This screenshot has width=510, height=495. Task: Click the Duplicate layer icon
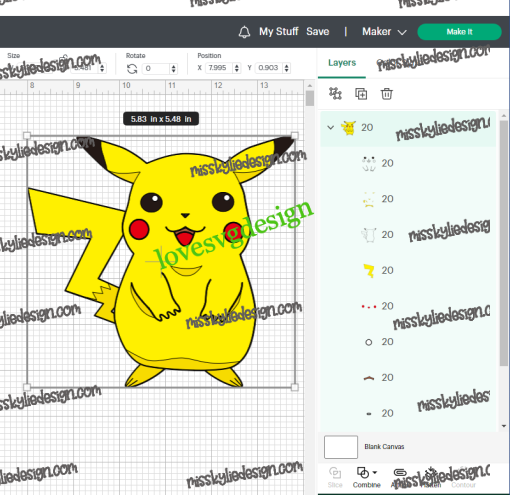pos(361,94)
